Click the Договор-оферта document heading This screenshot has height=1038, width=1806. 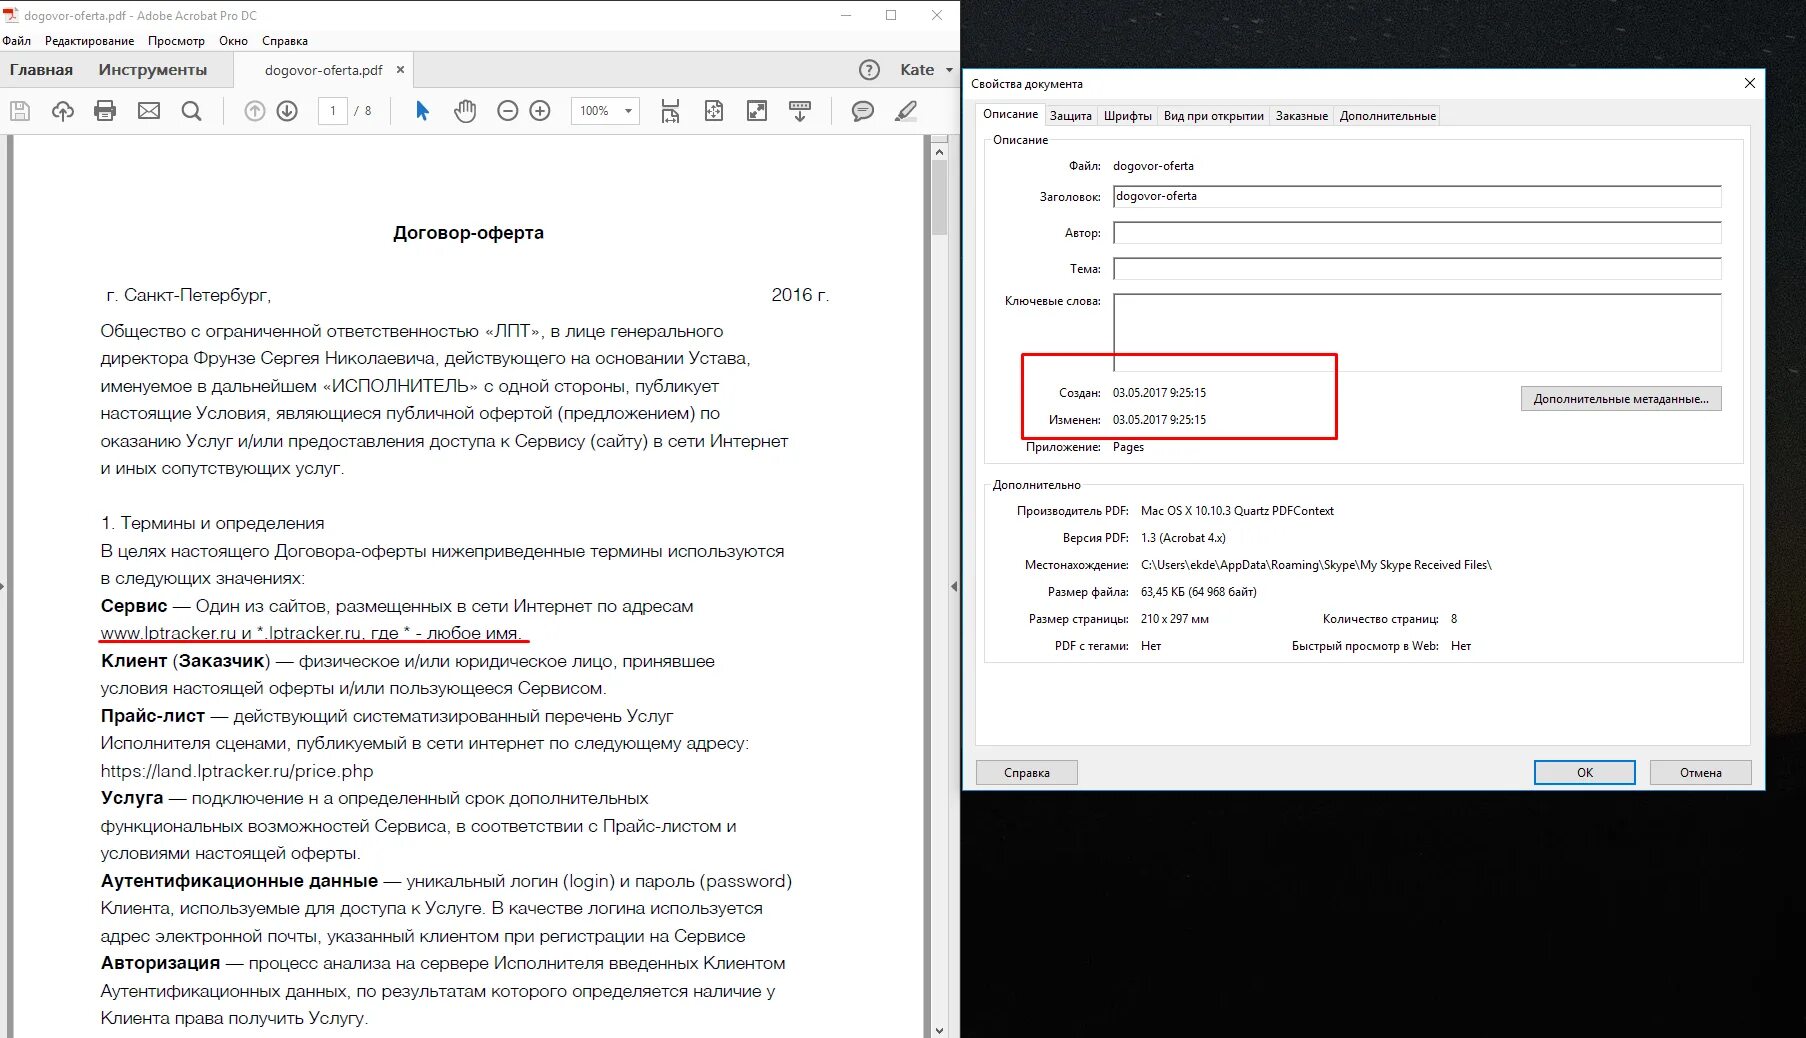(468, 233)
